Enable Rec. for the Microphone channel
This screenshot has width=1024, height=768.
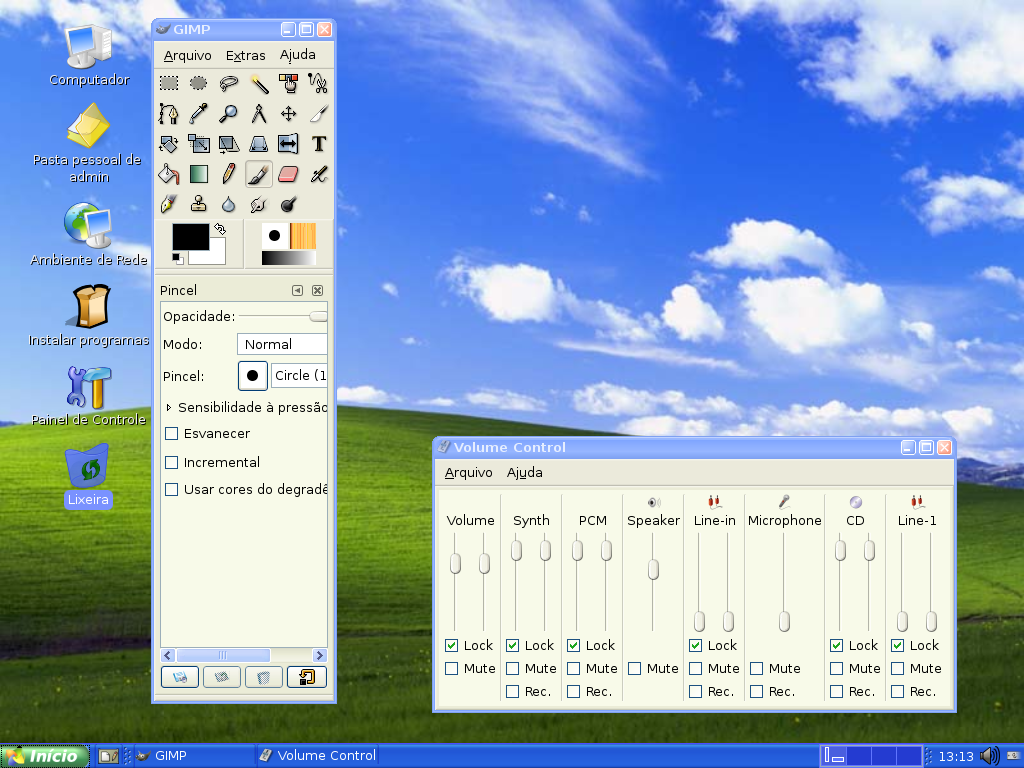(x=756, y=691)
